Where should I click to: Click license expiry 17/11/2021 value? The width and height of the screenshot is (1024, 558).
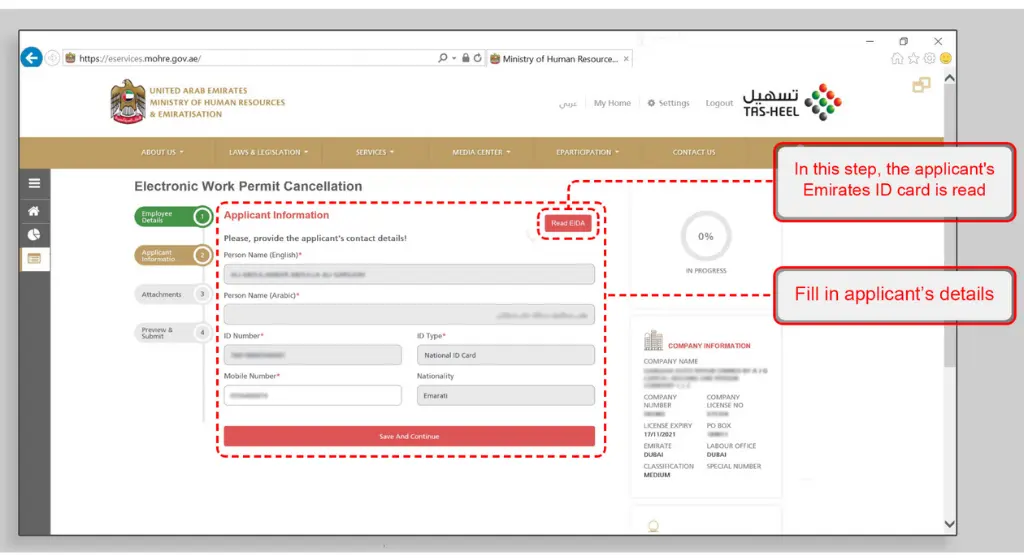[659, 435]
